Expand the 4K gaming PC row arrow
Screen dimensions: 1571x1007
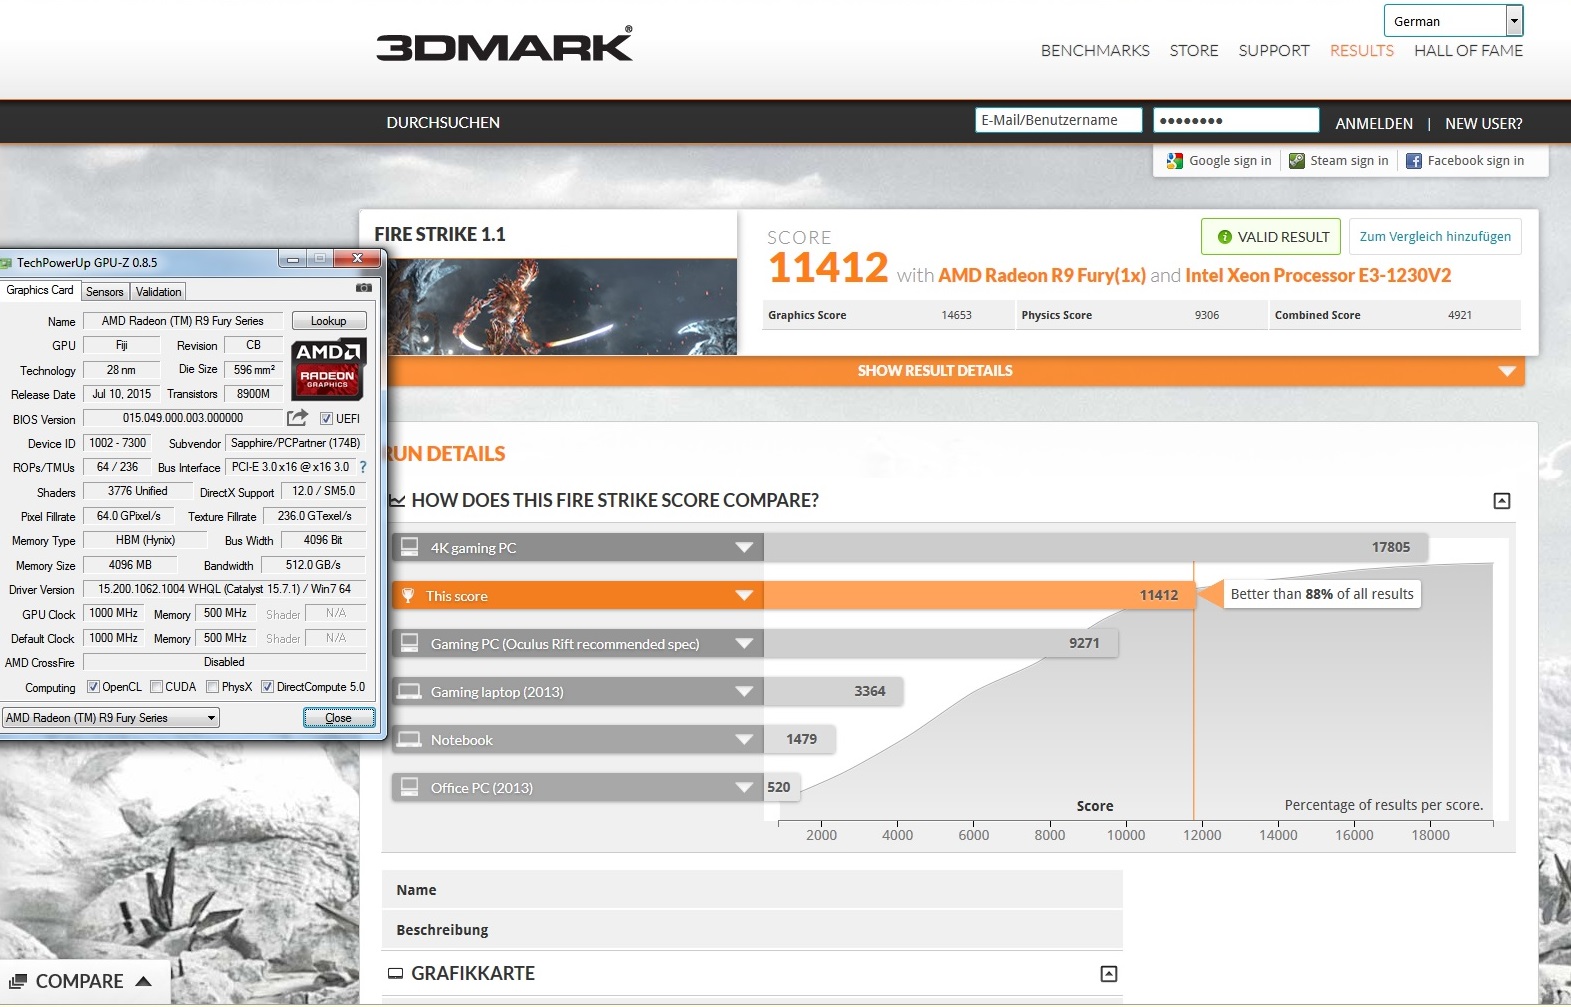tap(743, 547)
